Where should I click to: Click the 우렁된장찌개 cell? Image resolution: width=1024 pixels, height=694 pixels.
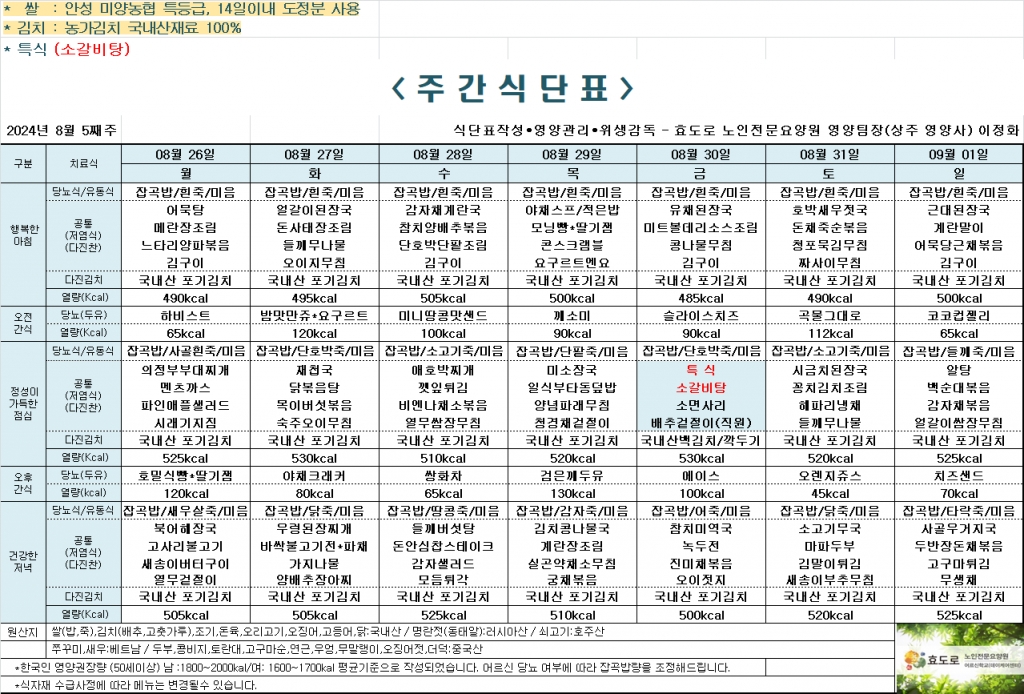pyautogui.click(x=314, y=528)
